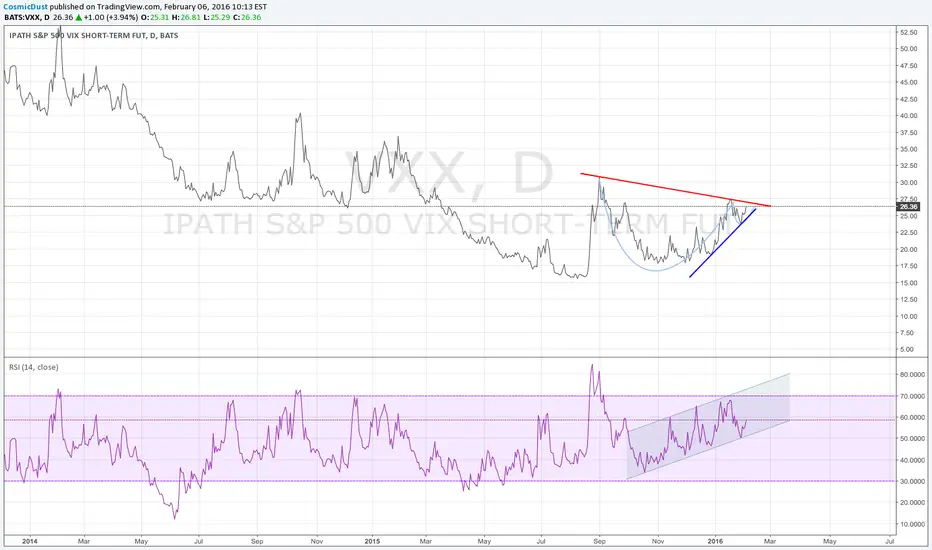Viewport: 932px width, 550px height.
Task: Click the 30.00 price axis label
Action: [908, 183]
